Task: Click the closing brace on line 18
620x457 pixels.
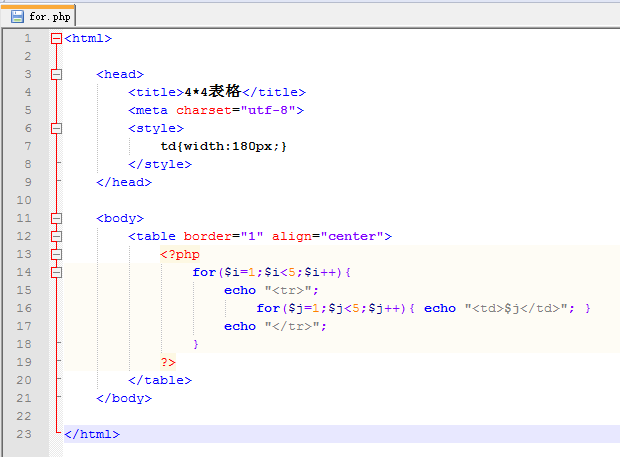Action: click(x=196, y=344)
